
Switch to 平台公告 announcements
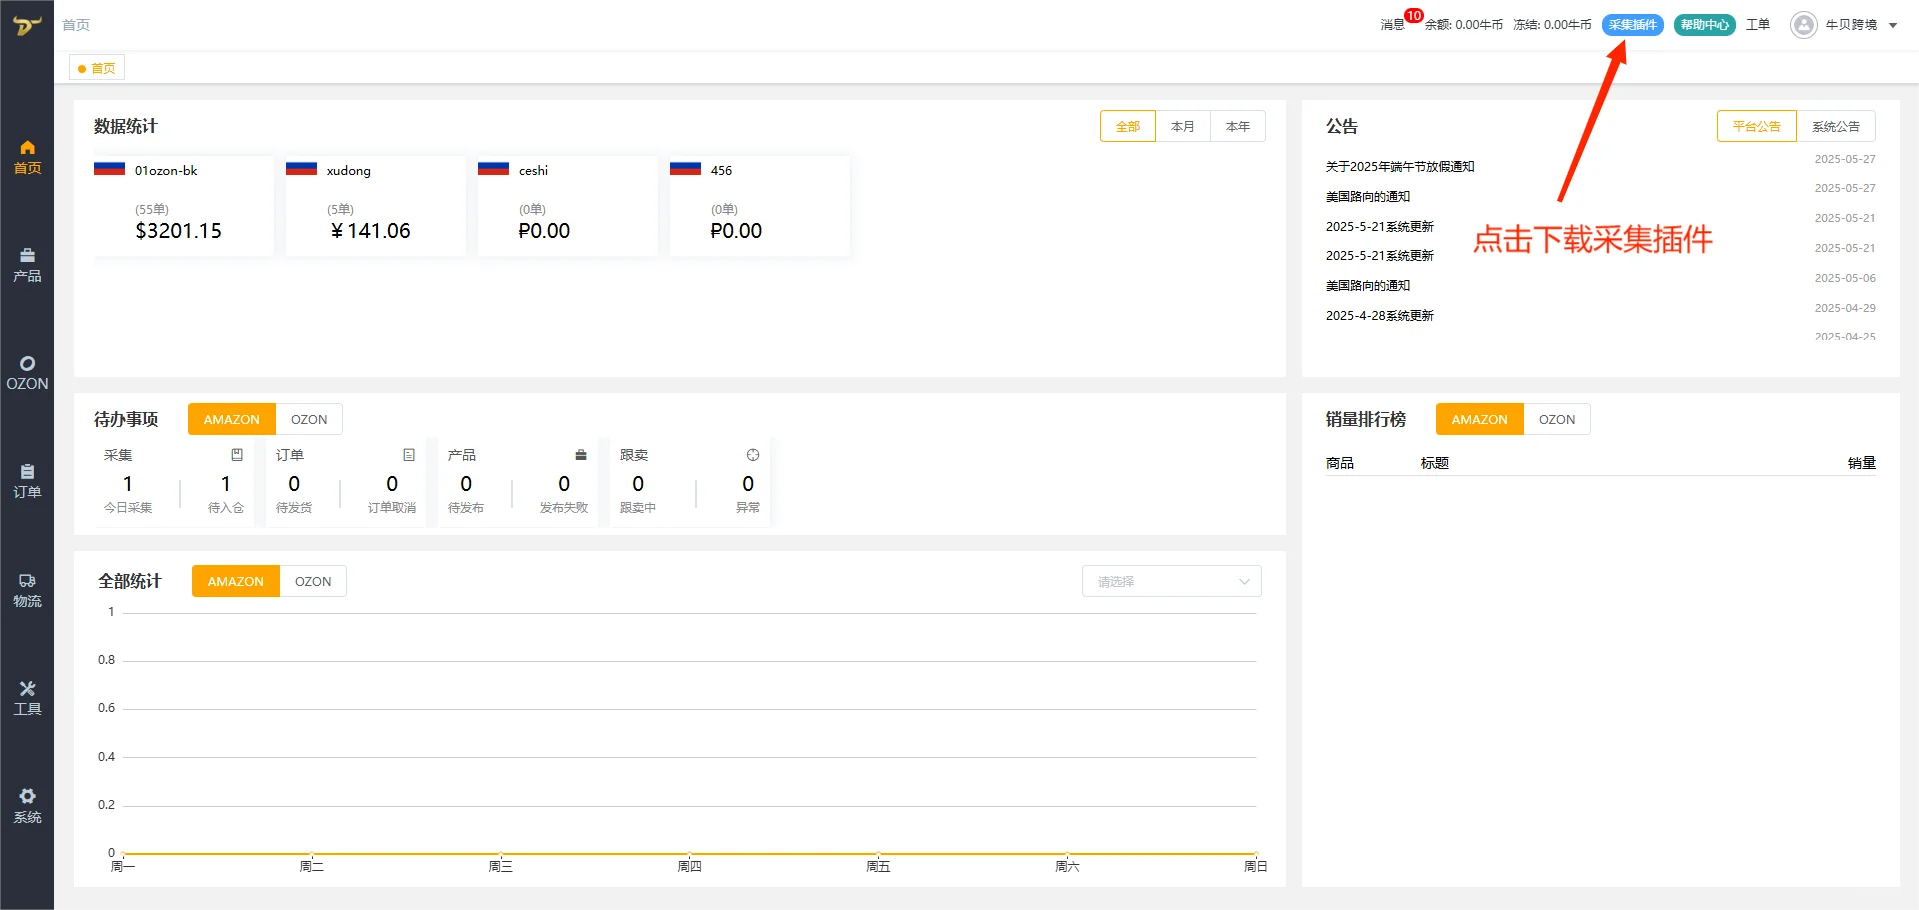click(x=1757, y=126)
